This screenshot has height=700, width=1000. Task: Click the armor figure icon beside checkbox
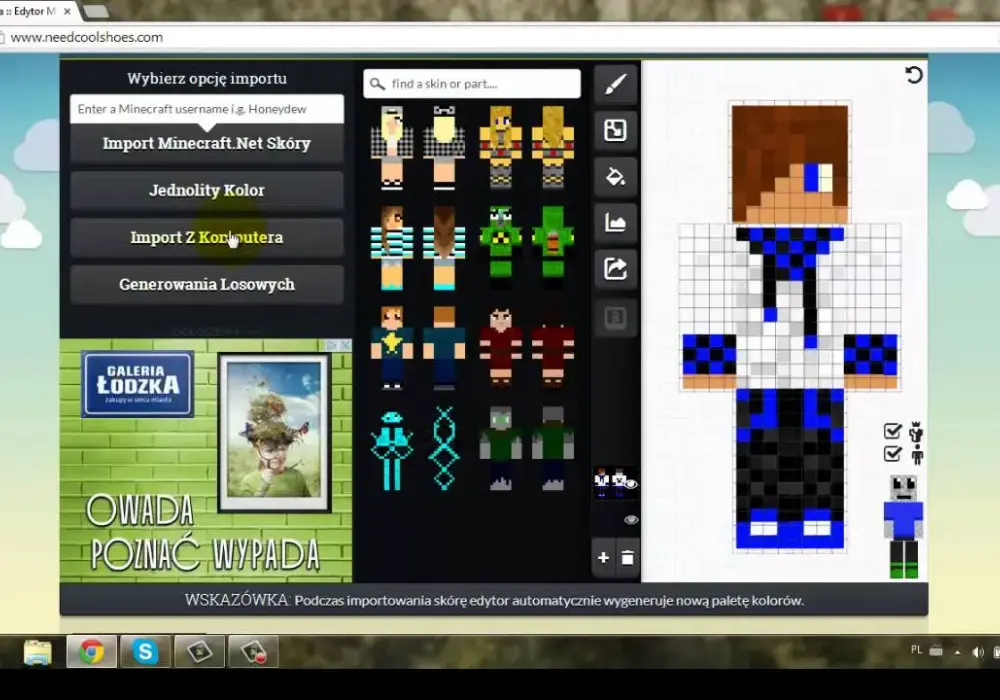pyautogui.click(x=916, y=432)
